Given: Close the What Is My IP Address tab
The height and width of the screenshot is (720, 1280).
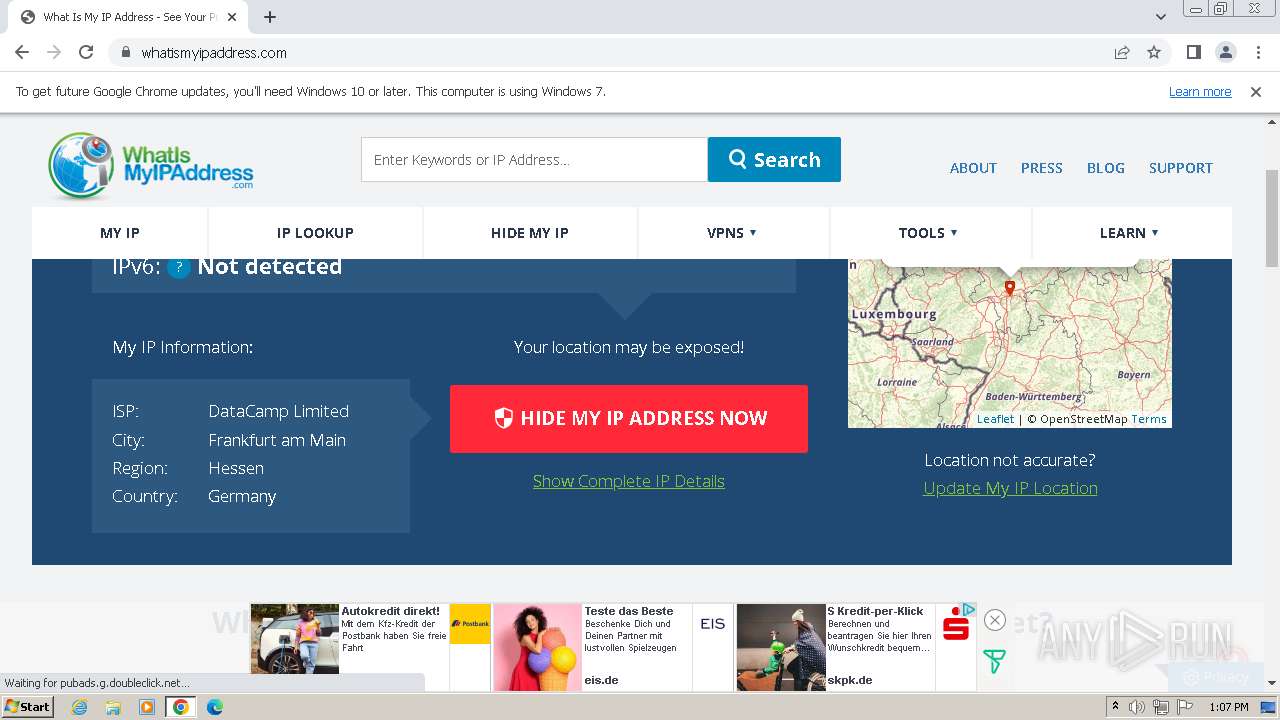Looking at the screenshot, I should coord(233,17).
